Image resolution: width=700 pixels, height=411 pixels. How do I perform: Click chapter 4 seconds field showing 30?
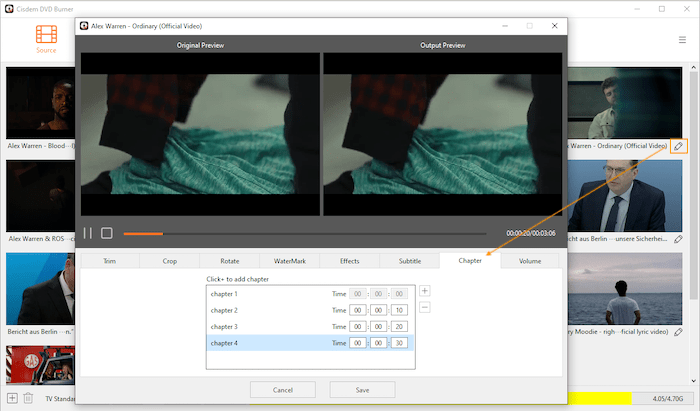pyautogui.click(x=399, y=343)
